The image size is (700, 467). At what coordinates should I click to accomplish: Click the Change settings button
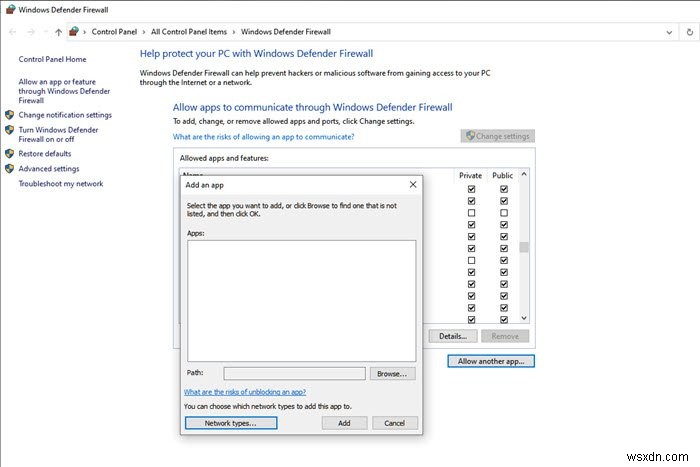tap(497, 136)
